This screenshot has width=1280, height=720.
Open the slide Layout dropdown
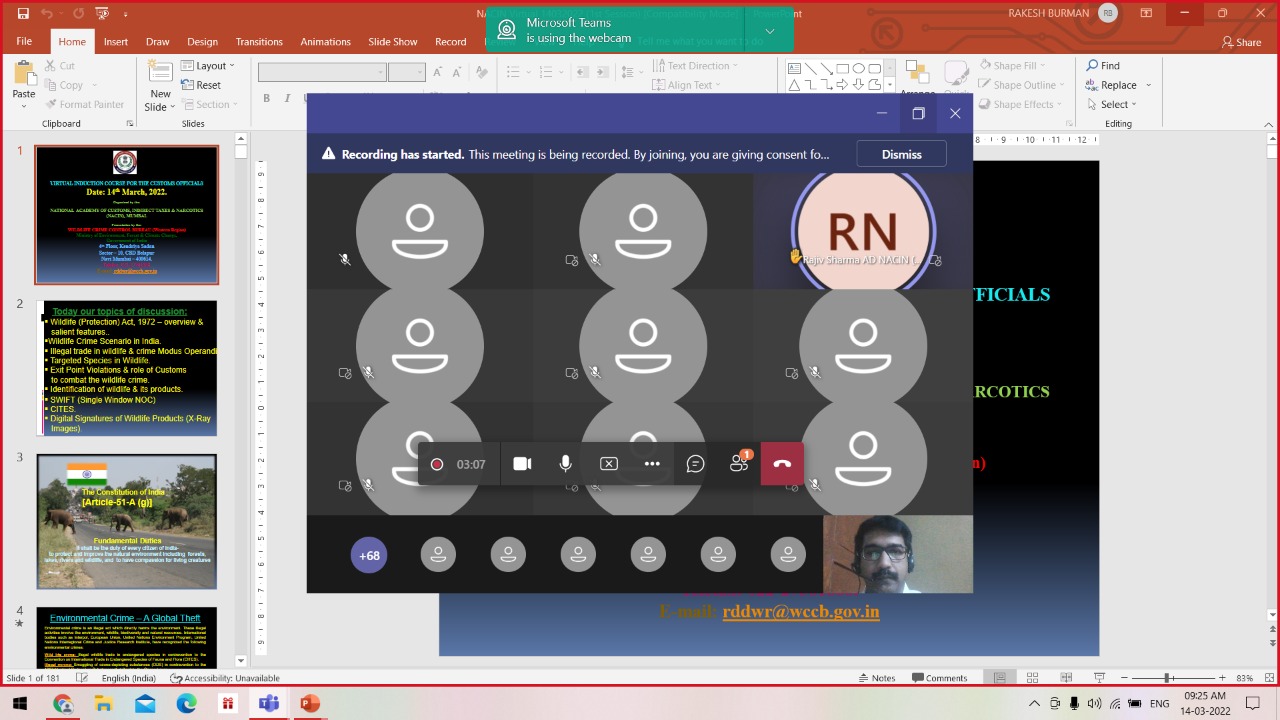click(x=208, y=66)
